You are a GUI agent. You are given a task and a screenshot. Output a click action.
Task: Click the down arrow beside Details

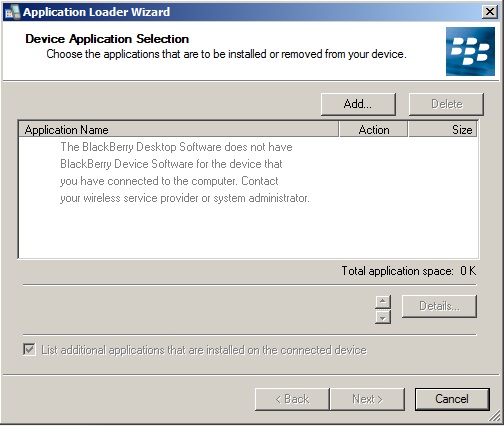point(383,317)
